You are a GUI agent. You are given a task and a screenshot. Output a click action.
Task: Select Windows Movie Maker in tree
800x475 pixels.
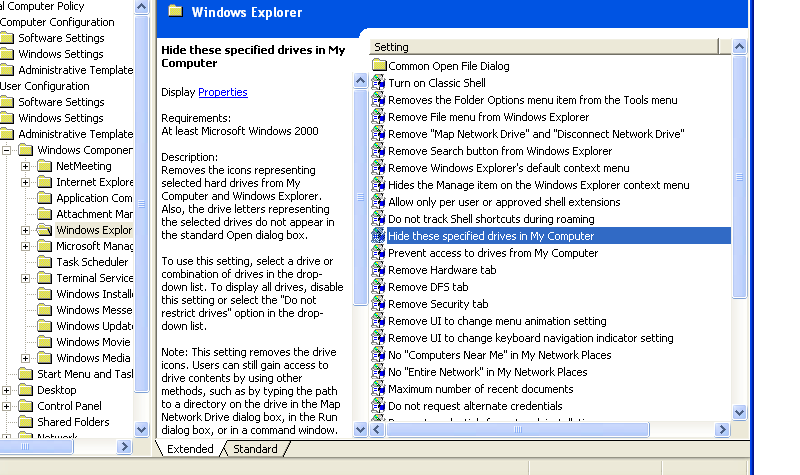tap(93, 342)
